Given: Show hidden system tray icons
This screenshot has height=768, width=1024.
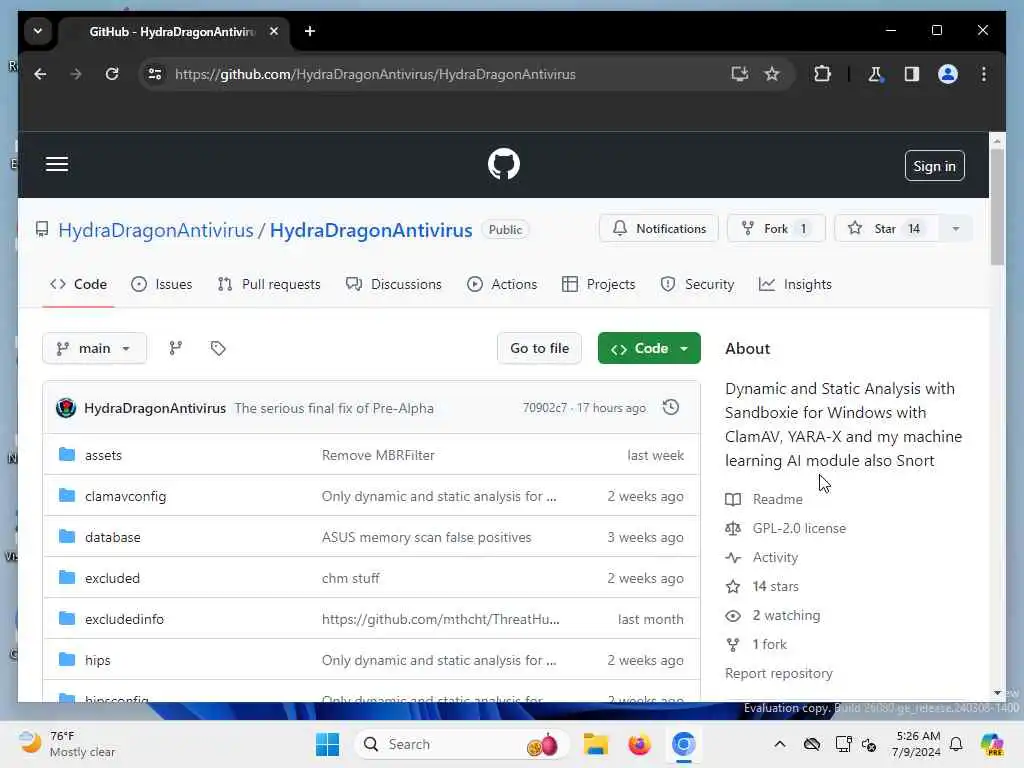Looking at the screenshot, I should click(780, 744).
